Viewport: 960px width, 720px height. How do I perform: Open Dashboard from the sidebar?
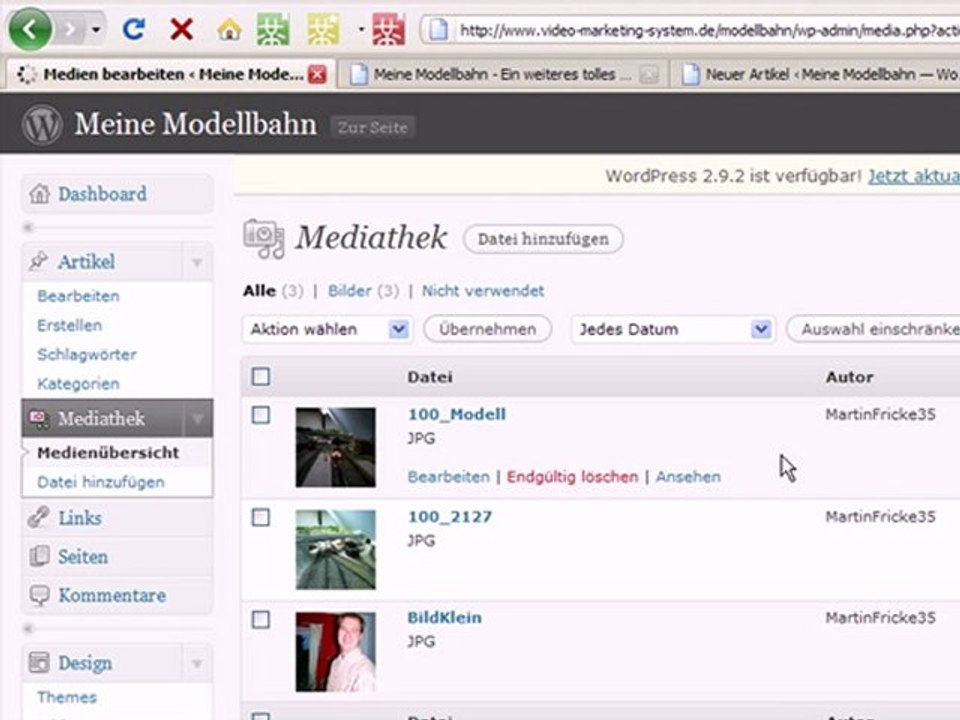pos(102,194)
